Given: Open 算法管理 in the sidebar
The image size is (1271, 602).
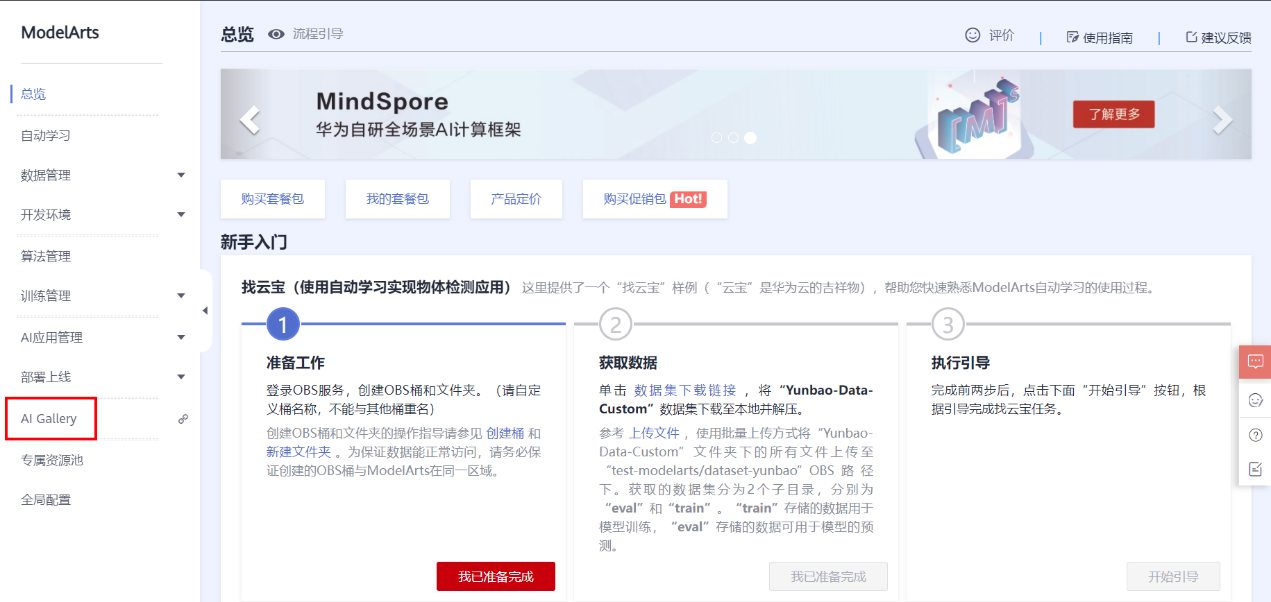Looking at the screenshot, I should 45,256.
